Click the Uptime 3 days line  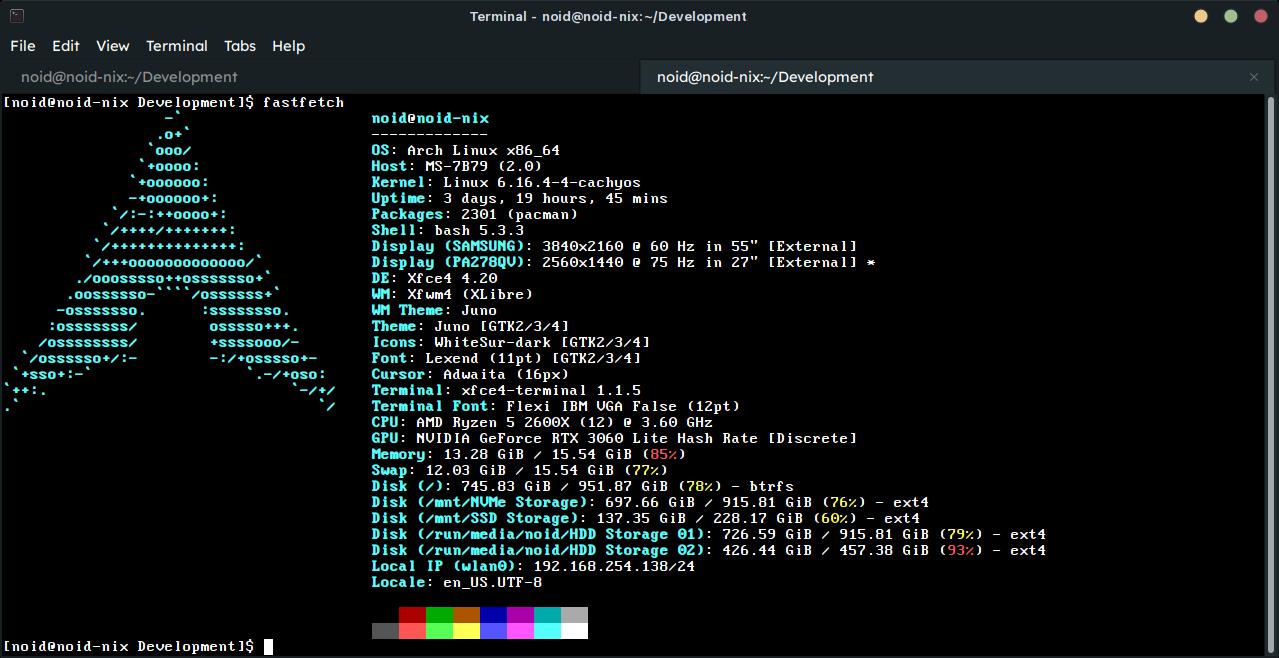pyautogui.click(x=520, y=198)
